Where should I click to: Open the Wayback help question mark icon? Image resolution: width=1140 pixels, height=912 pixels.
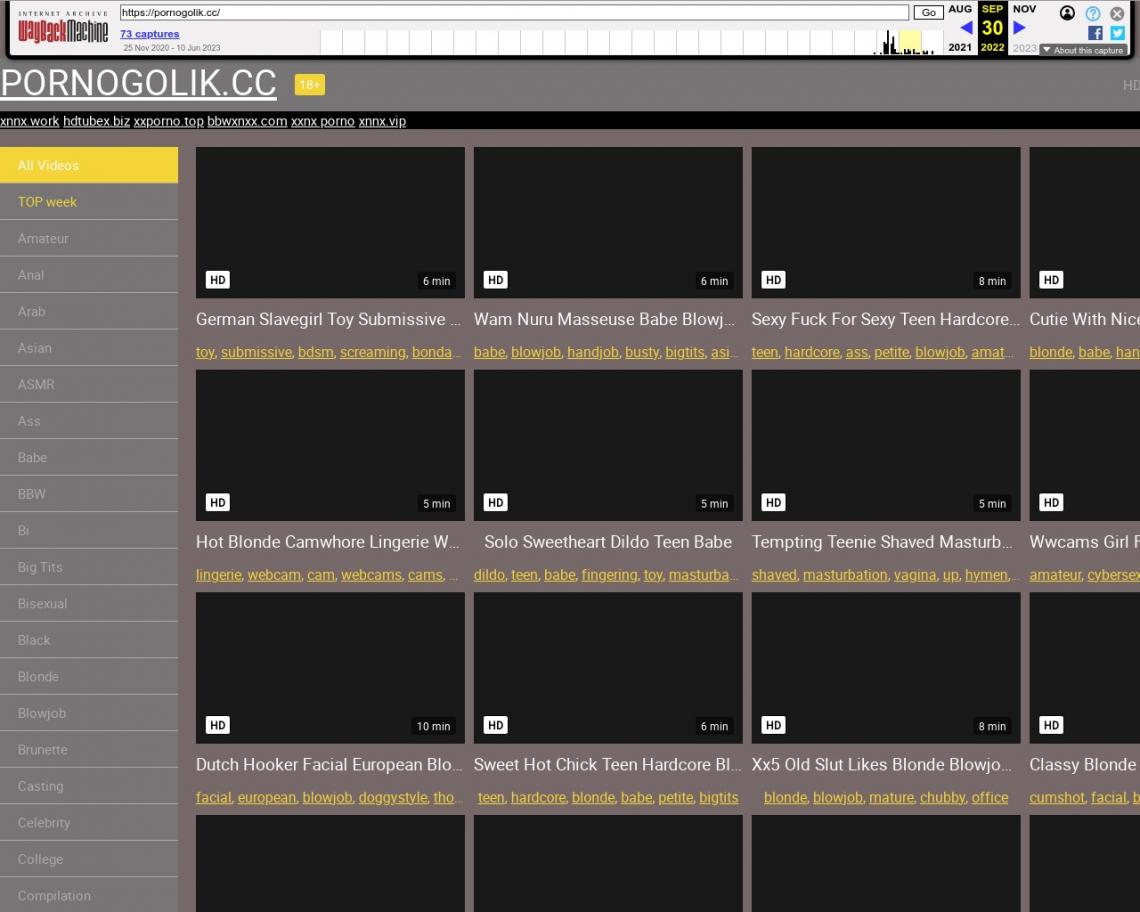click(x=1092, y=13)
